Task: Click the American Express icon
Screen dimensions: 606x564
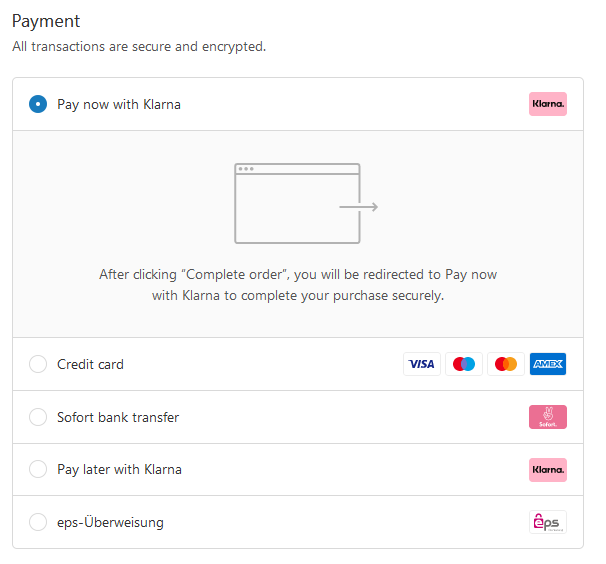Action: [548, 364]
